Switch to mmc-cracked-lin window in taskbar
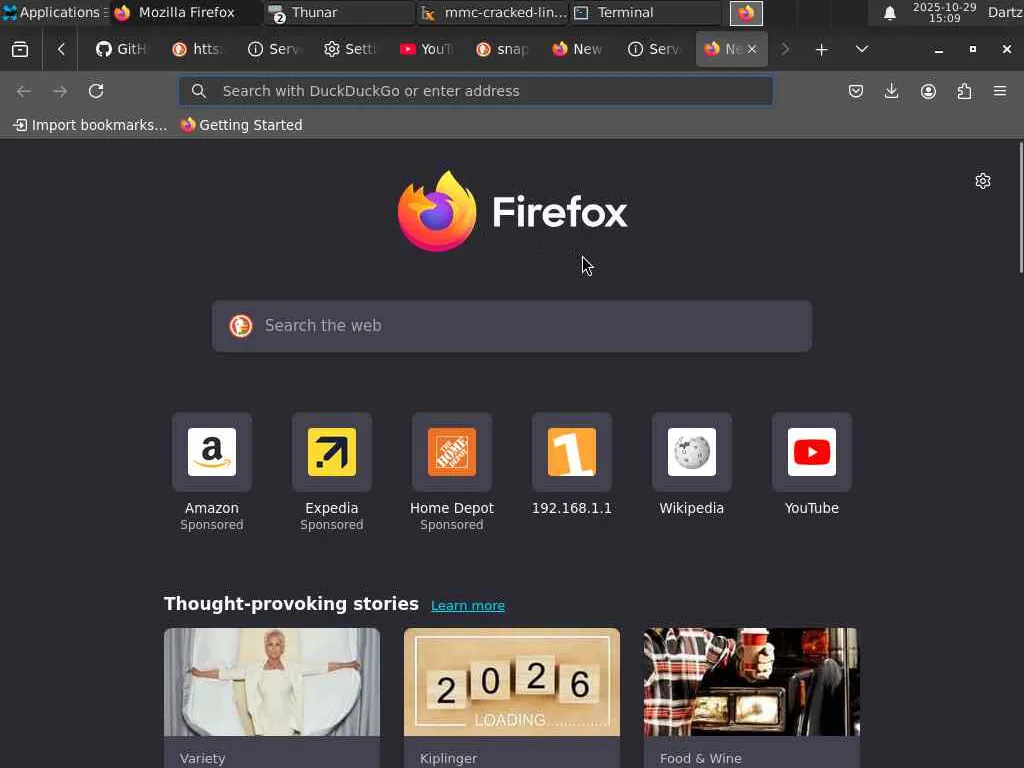The width and height of the screenshot is (1024, 768). [x=492, y=12]
